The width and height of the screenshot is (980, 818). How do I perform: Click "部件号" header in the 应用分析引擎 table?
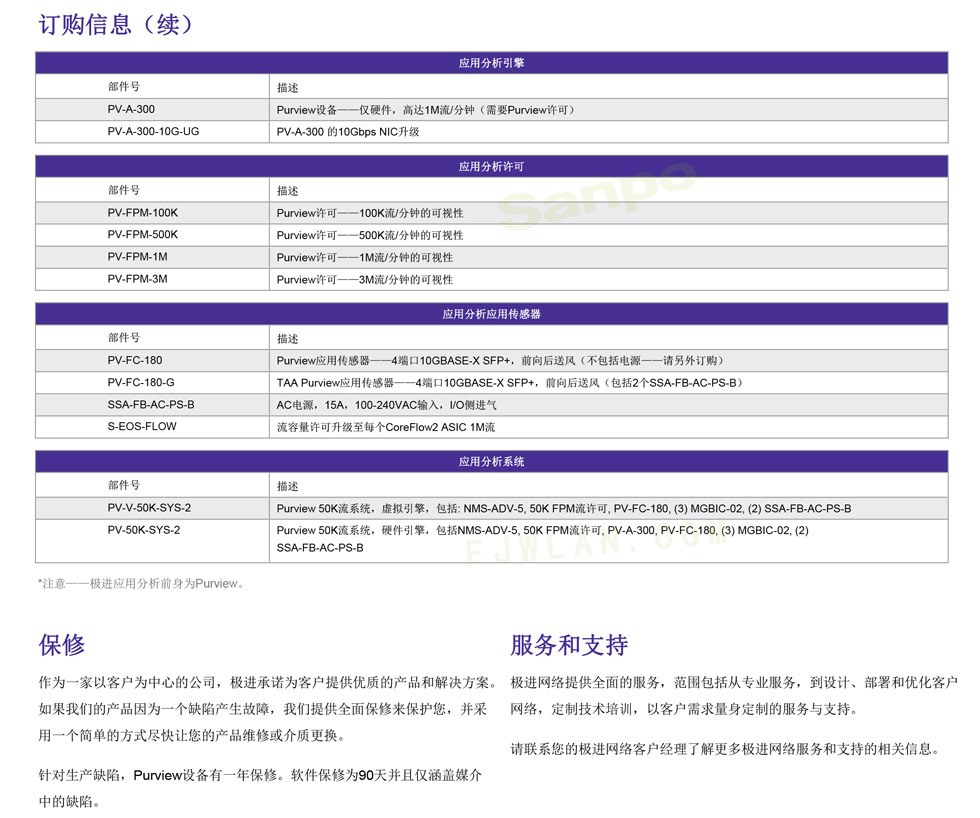click(x=124, y=86)
